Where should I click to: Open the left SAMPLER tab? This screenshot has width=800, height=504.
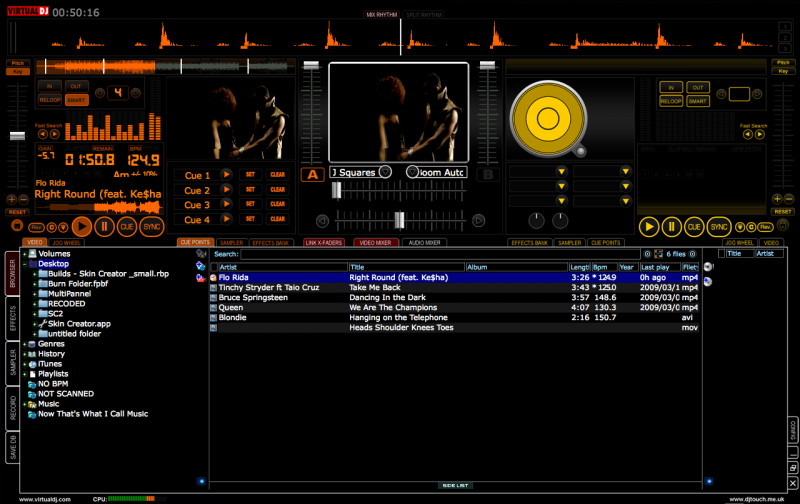[x=232, y=243]
